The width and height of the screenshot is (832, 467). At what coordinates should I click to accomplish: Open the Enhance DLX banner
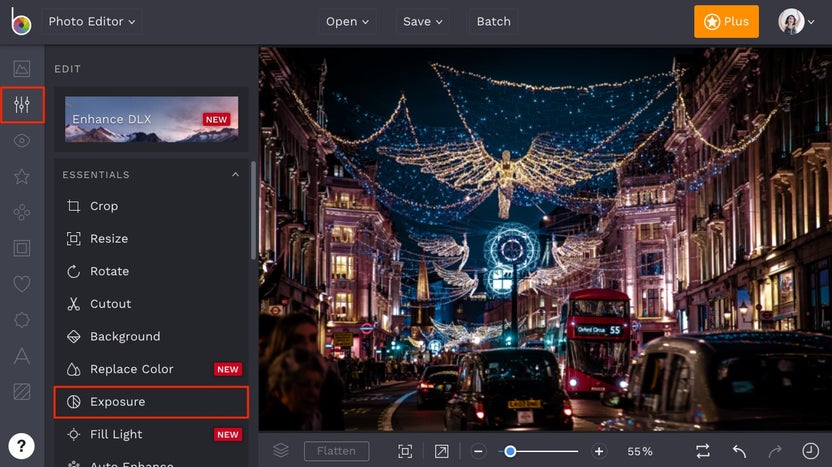[151, 119]
